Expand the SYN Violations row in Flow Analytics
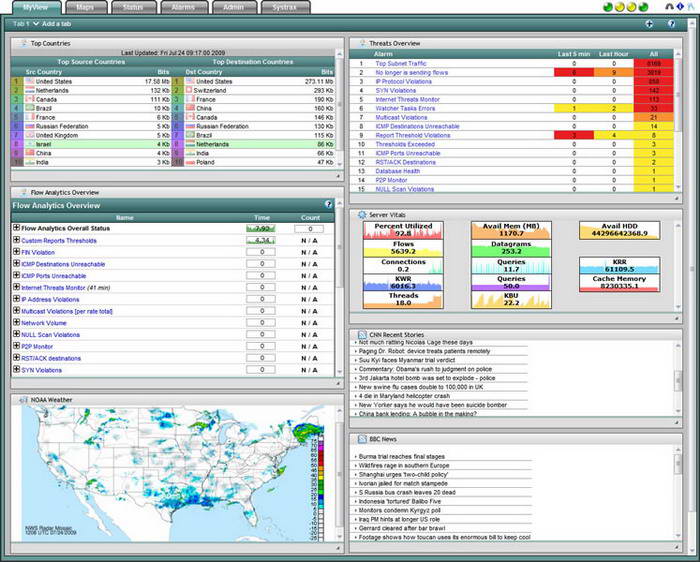Viewport: 700px width, 562px height. tap(17, 370)
